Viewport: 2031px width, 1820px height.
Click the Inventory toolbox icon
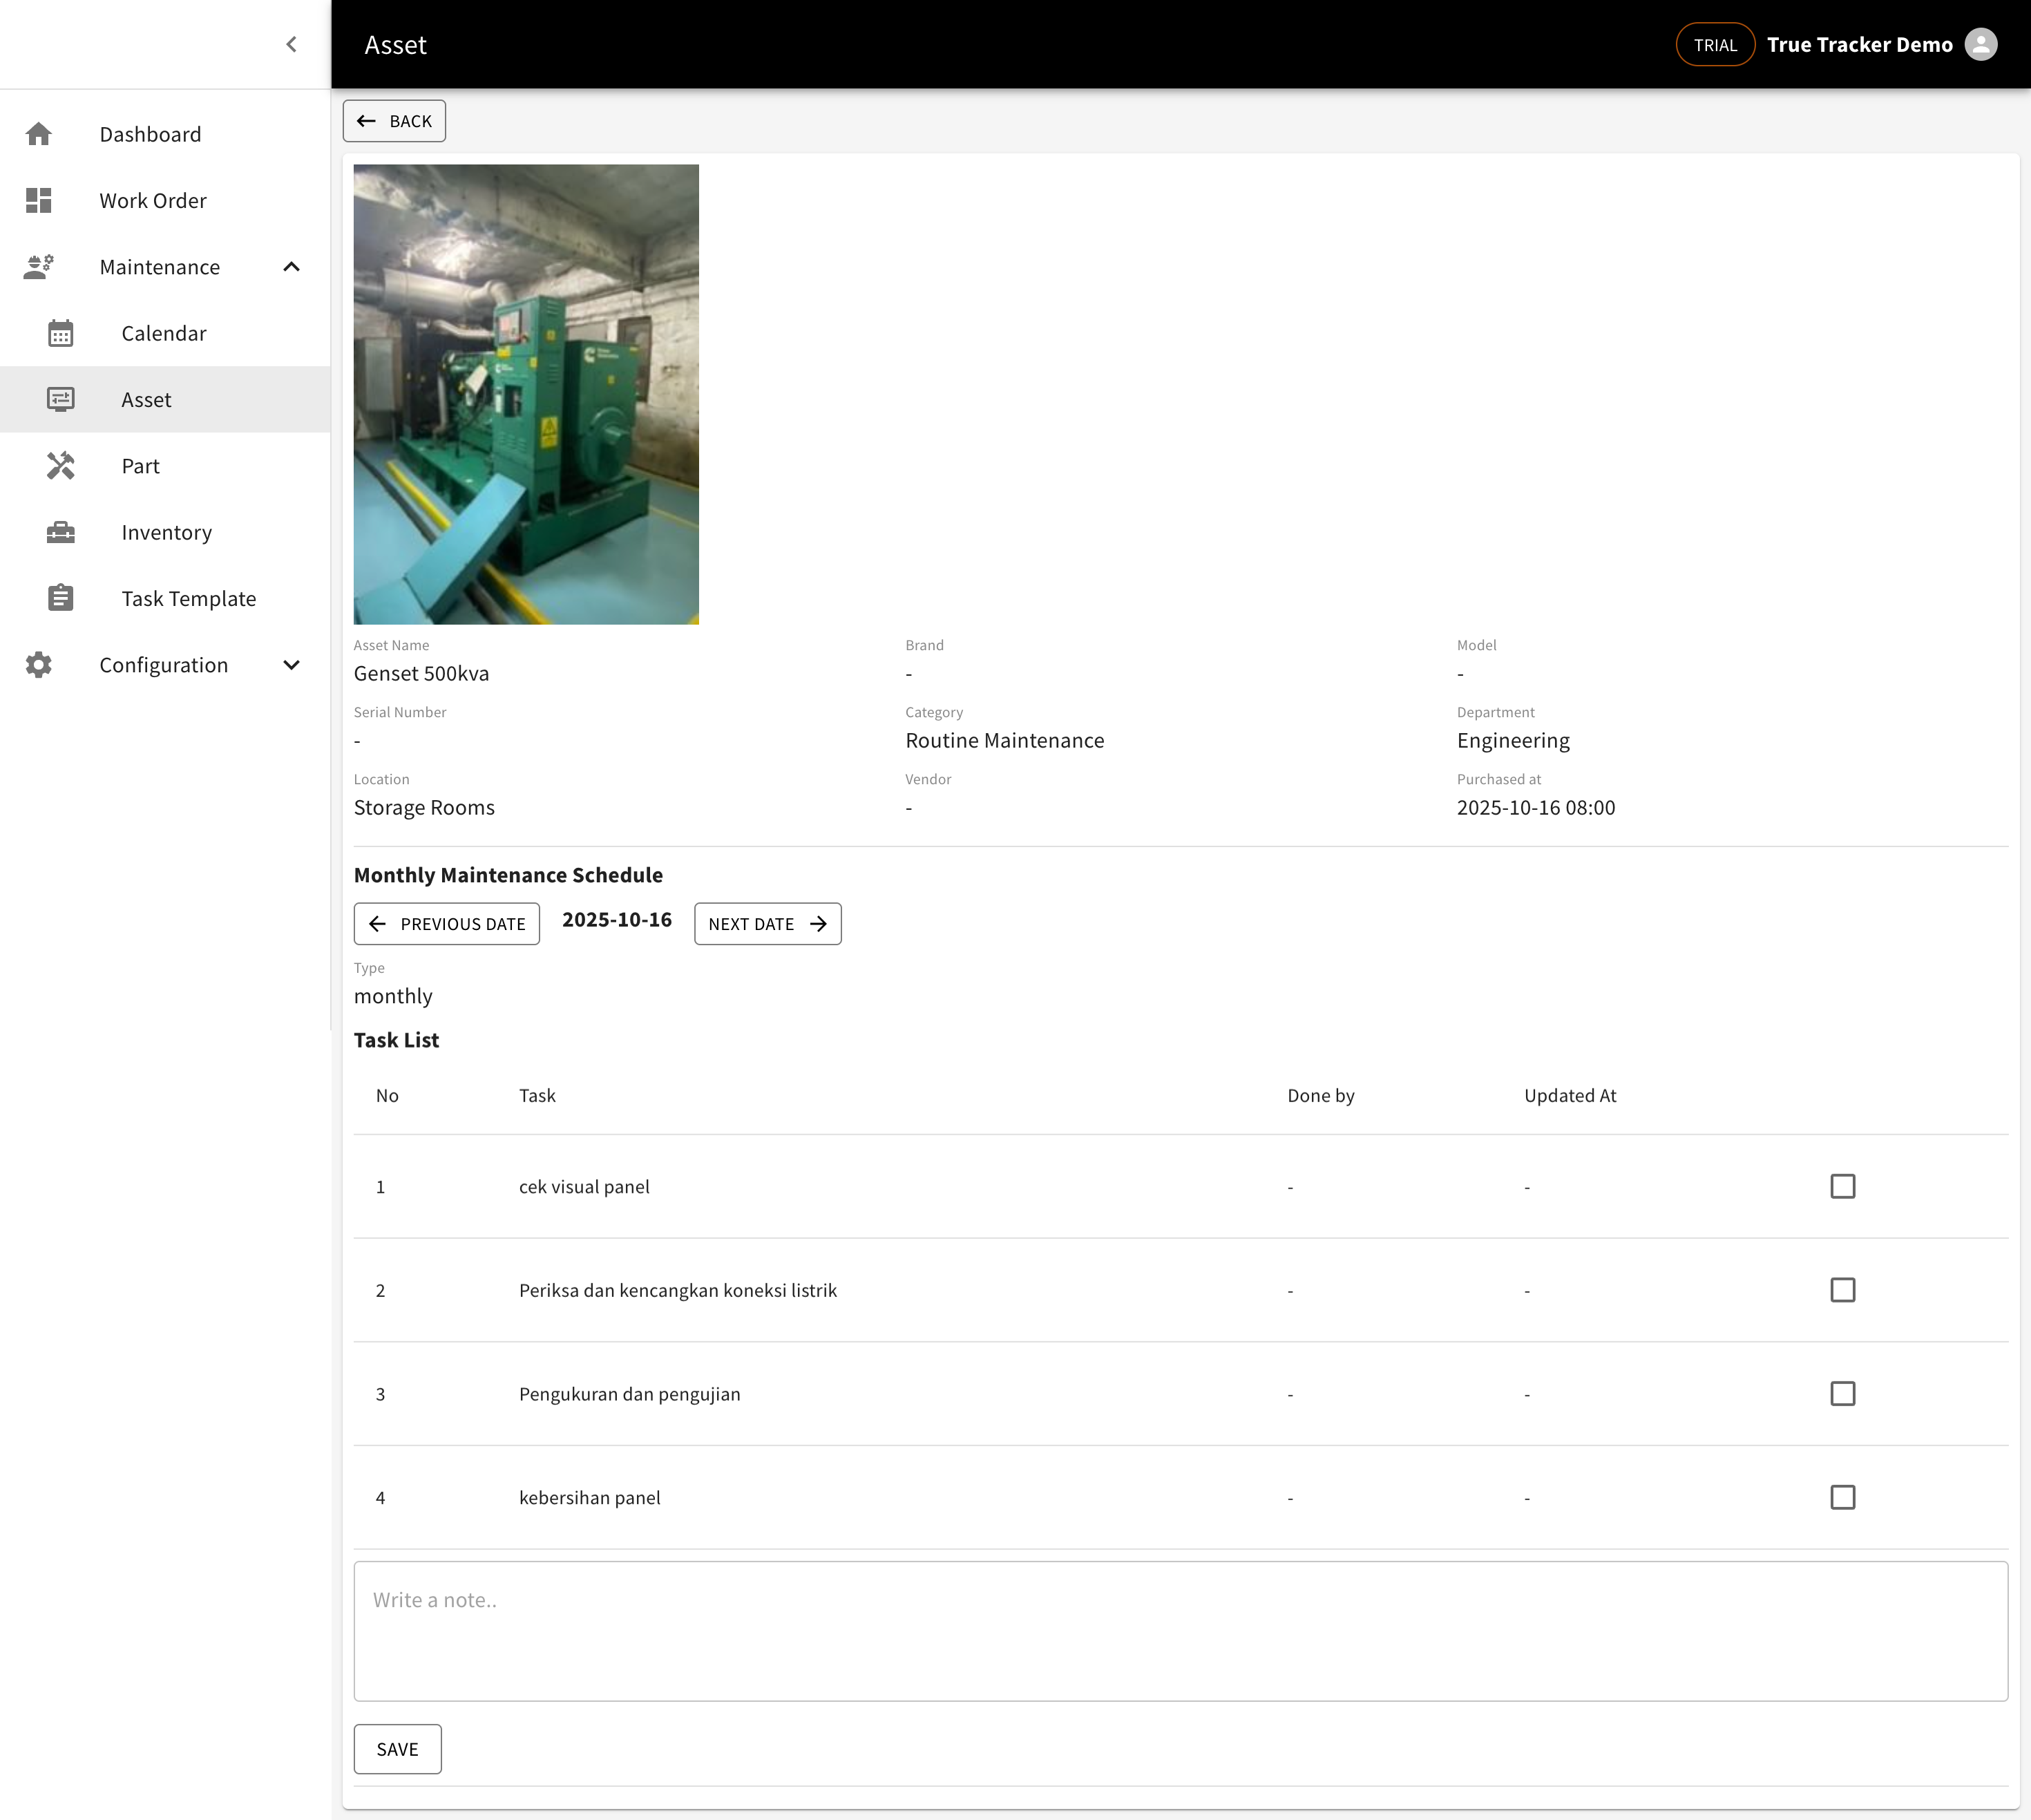(x=61, y=532)
